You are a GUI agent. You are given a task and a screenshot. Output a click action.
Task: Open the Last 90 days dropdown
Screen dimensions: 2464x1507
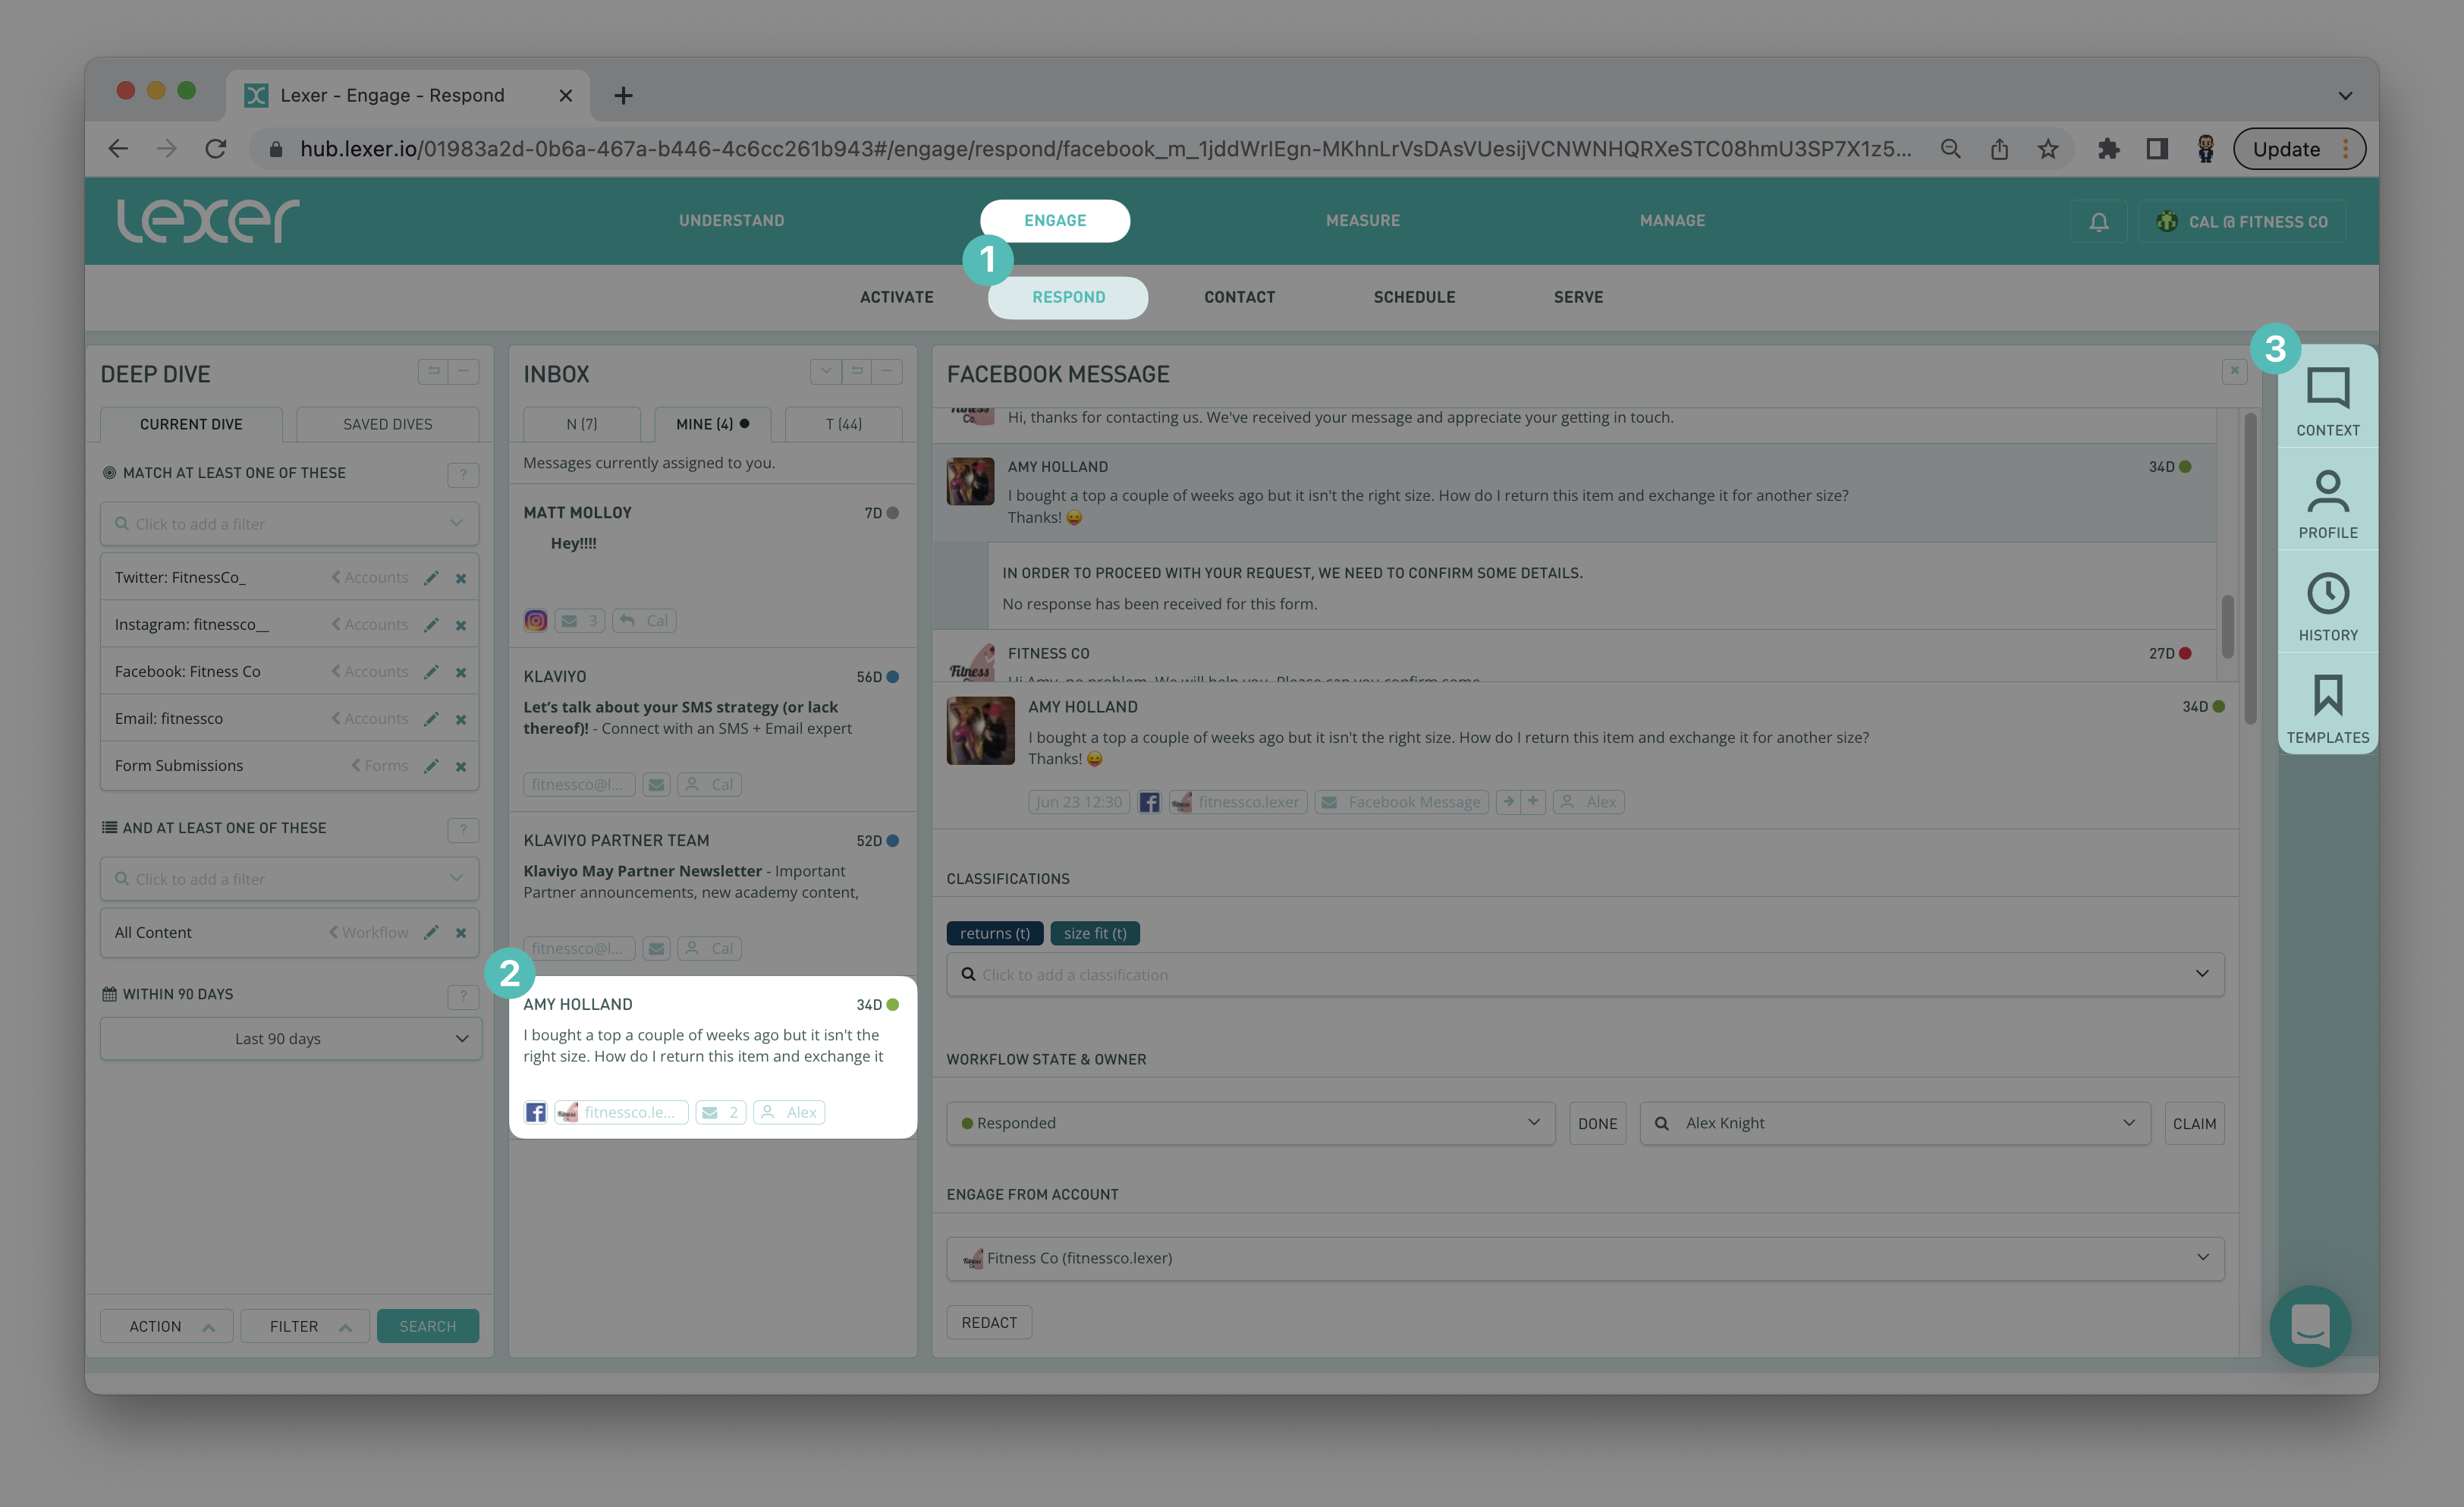[x=290, y=1038]
